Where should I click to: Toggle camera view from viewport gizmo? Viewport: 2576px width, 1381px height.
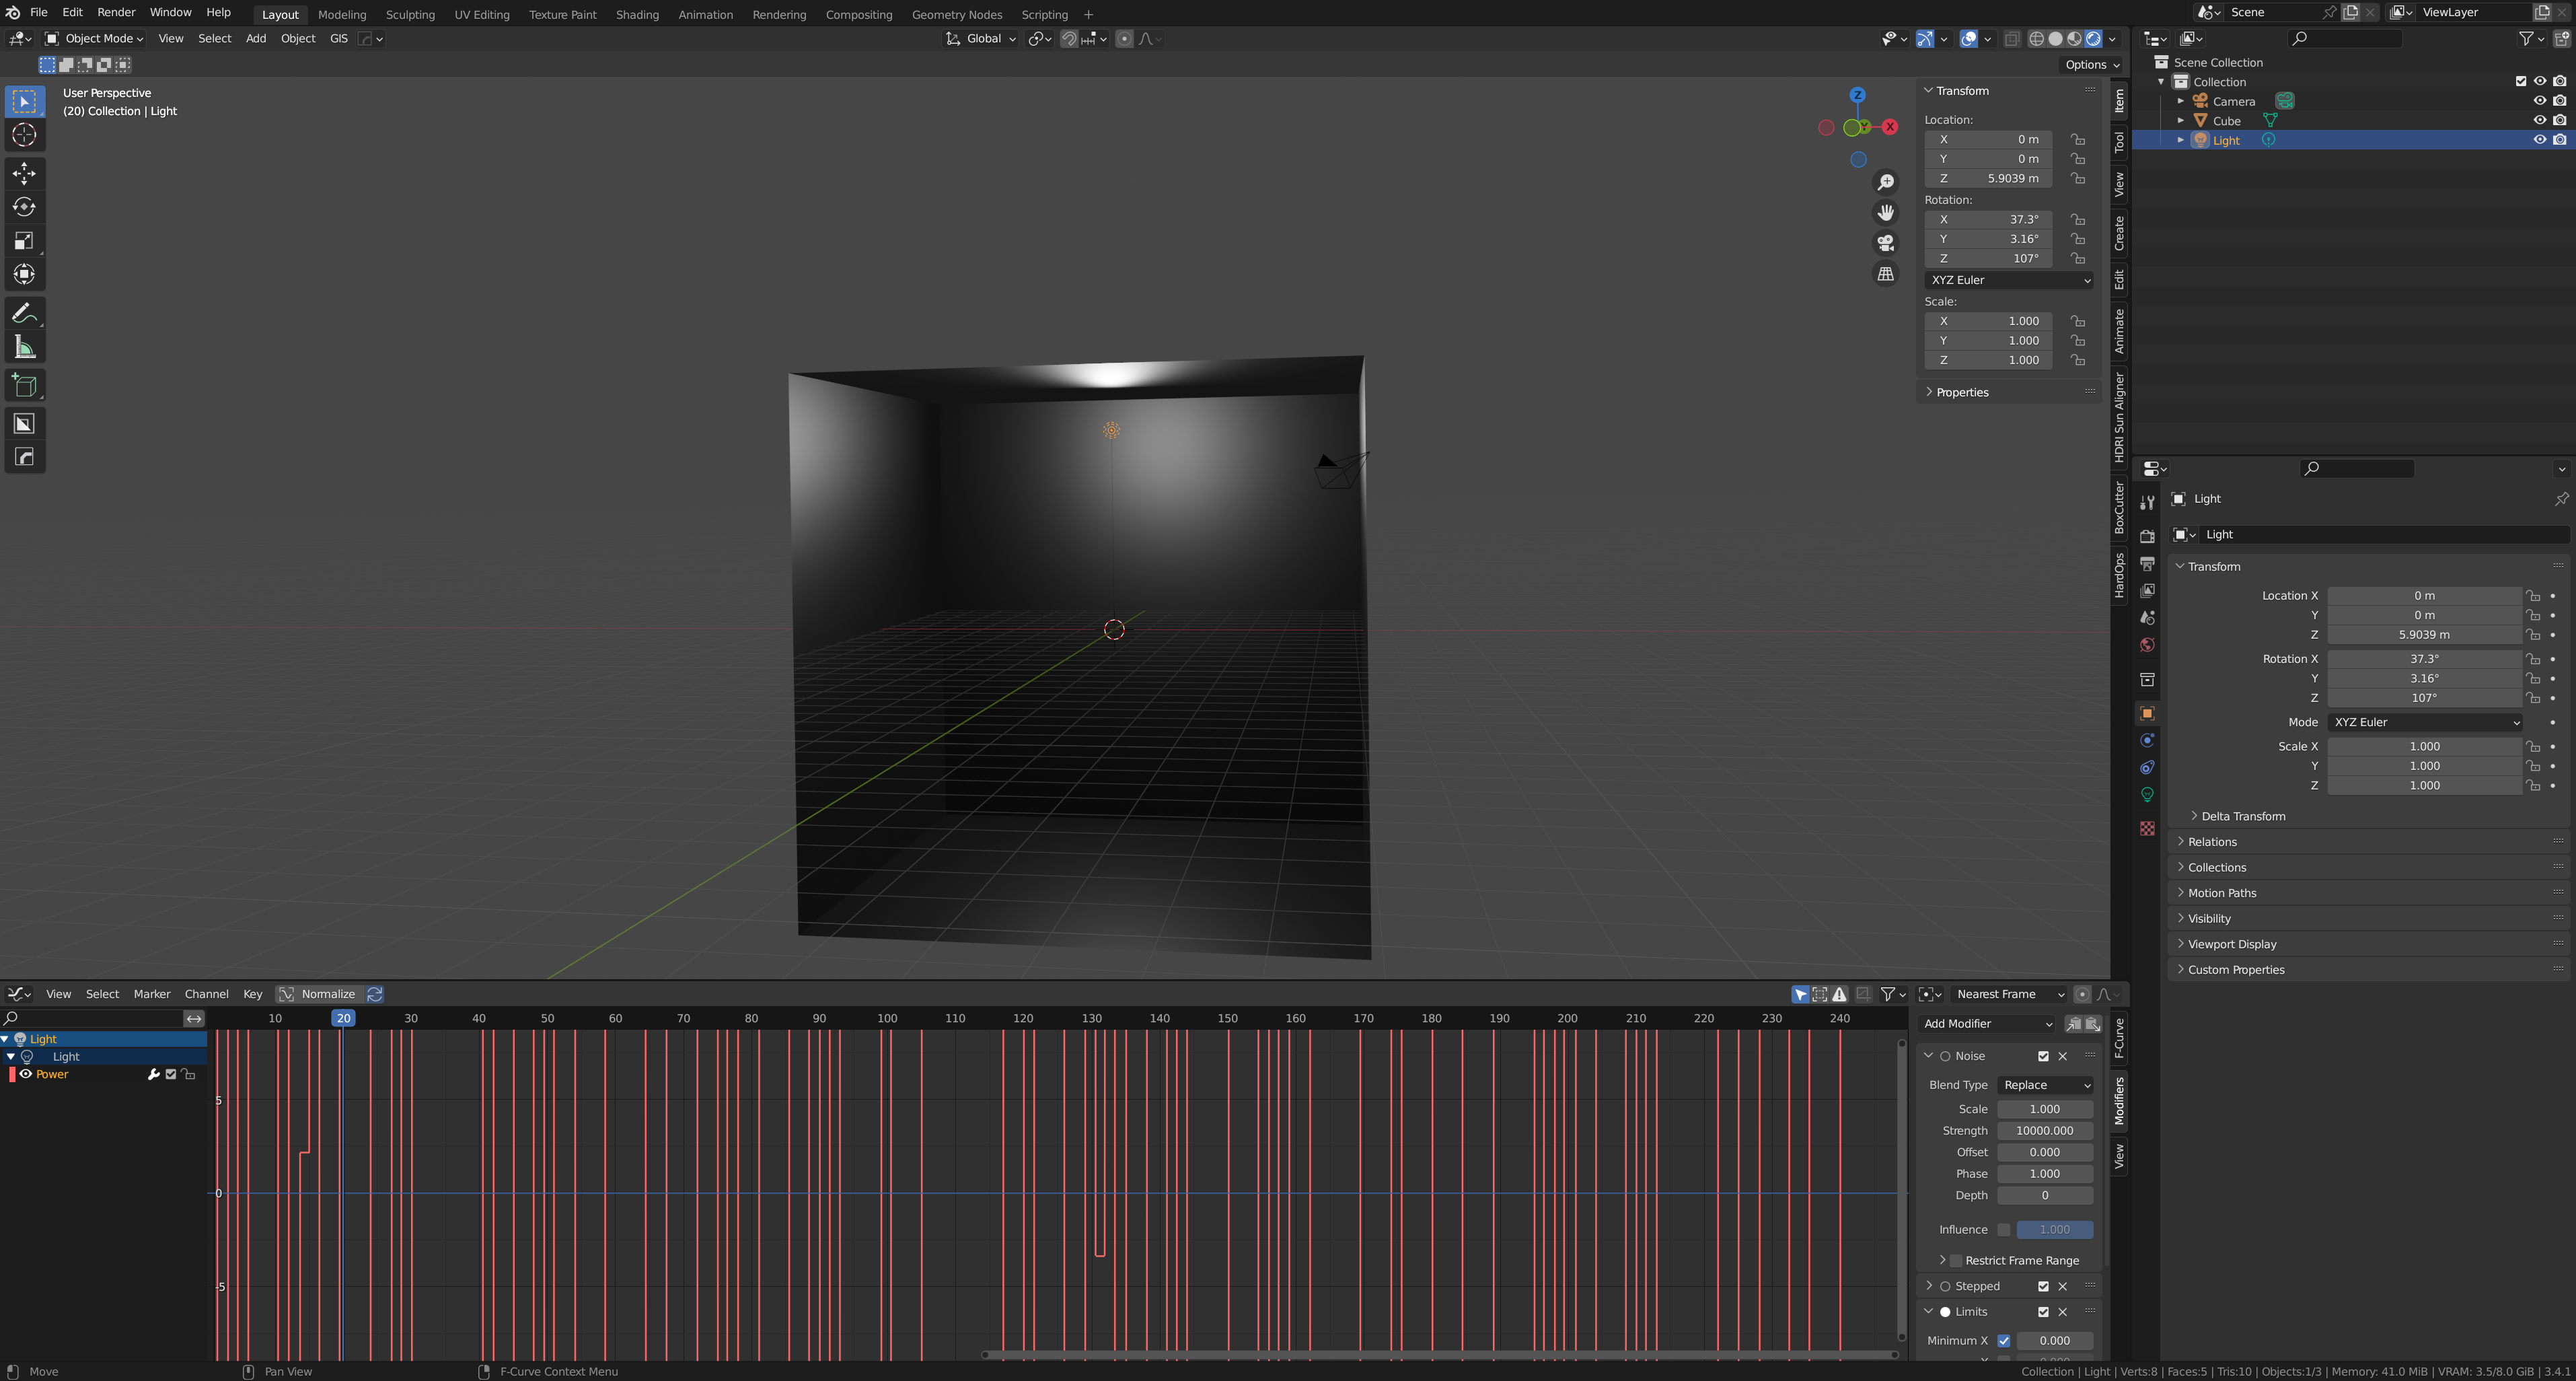[1885, 243]
